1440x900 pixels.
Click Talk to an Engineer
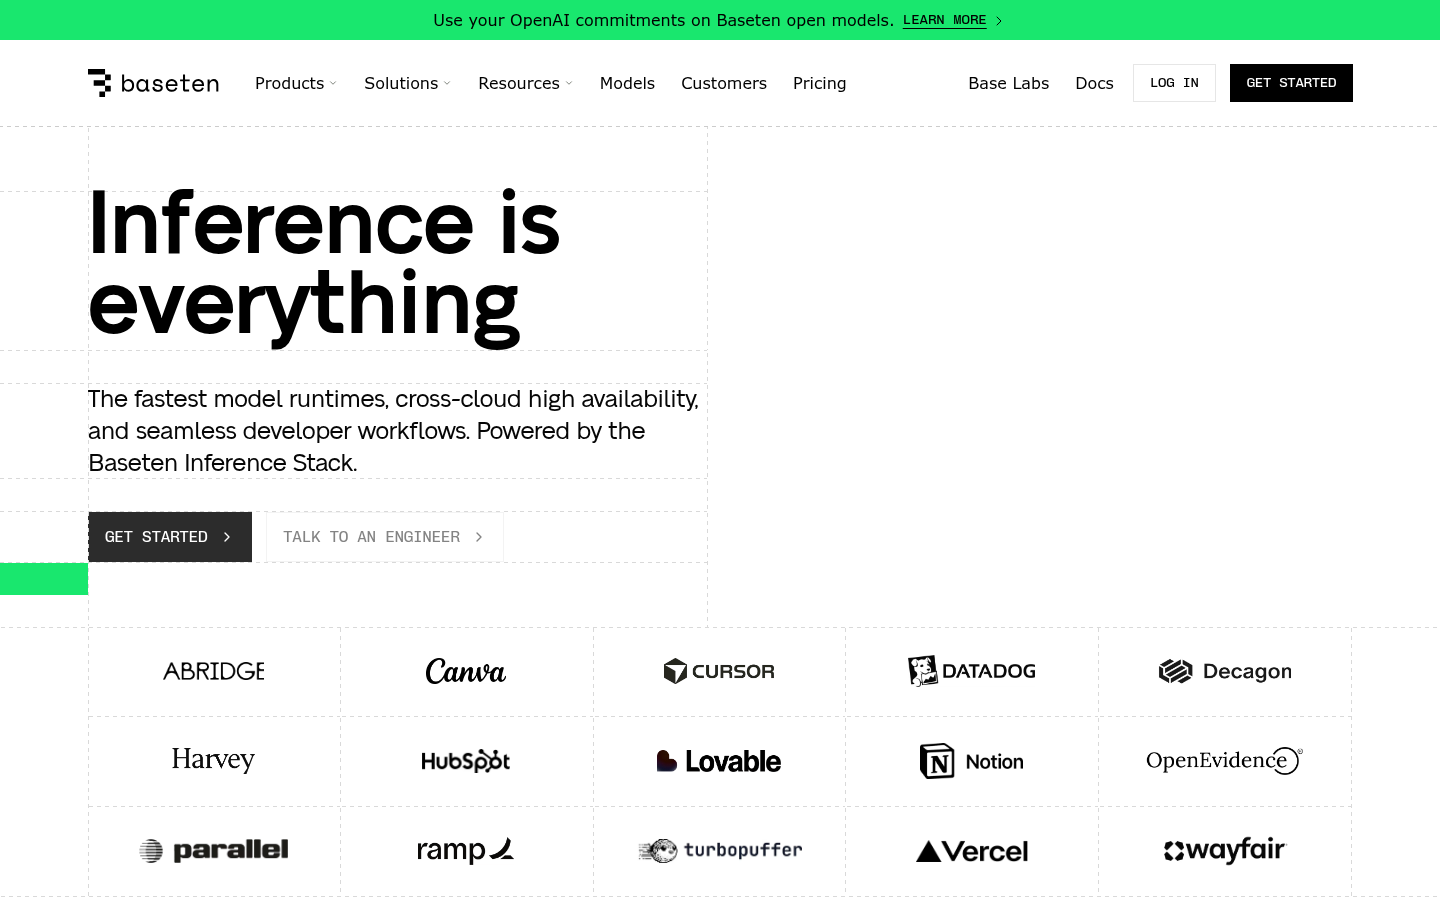[x=385, y=537]
